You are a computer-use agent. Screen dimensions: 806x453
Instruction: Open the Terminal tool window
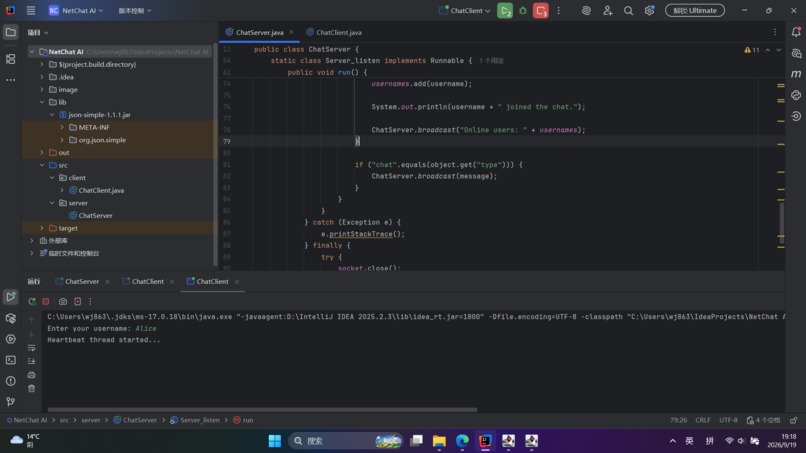[10, 360]
